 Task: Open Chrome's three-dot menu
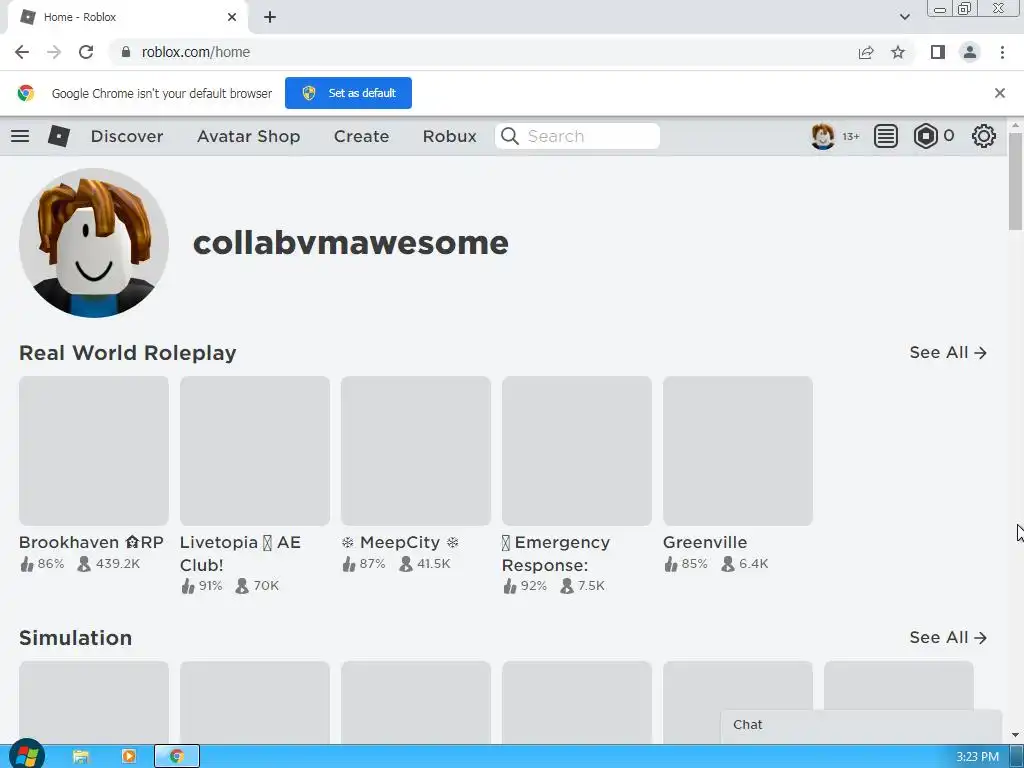(x=1002, y=52)
